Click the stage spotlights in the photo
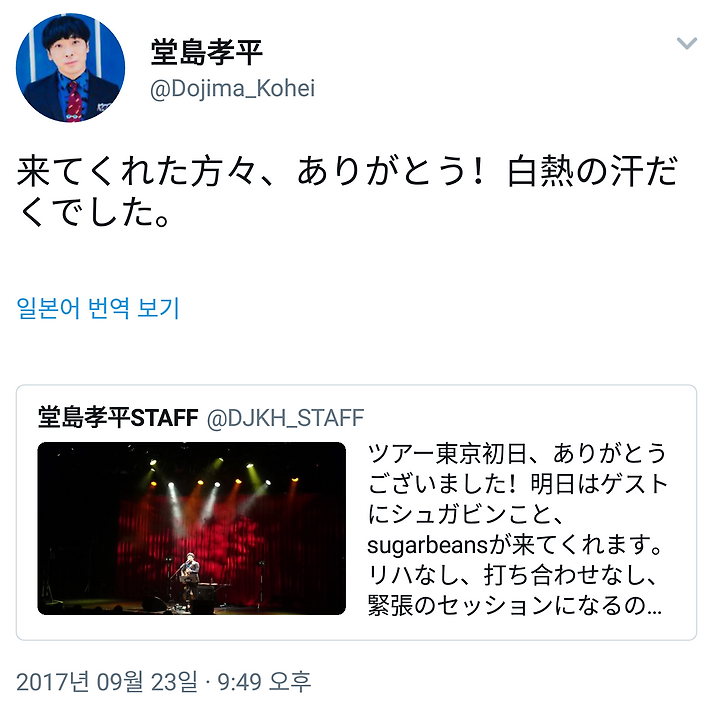Viewport: 720px width, 704px height. tap(220, 473)
